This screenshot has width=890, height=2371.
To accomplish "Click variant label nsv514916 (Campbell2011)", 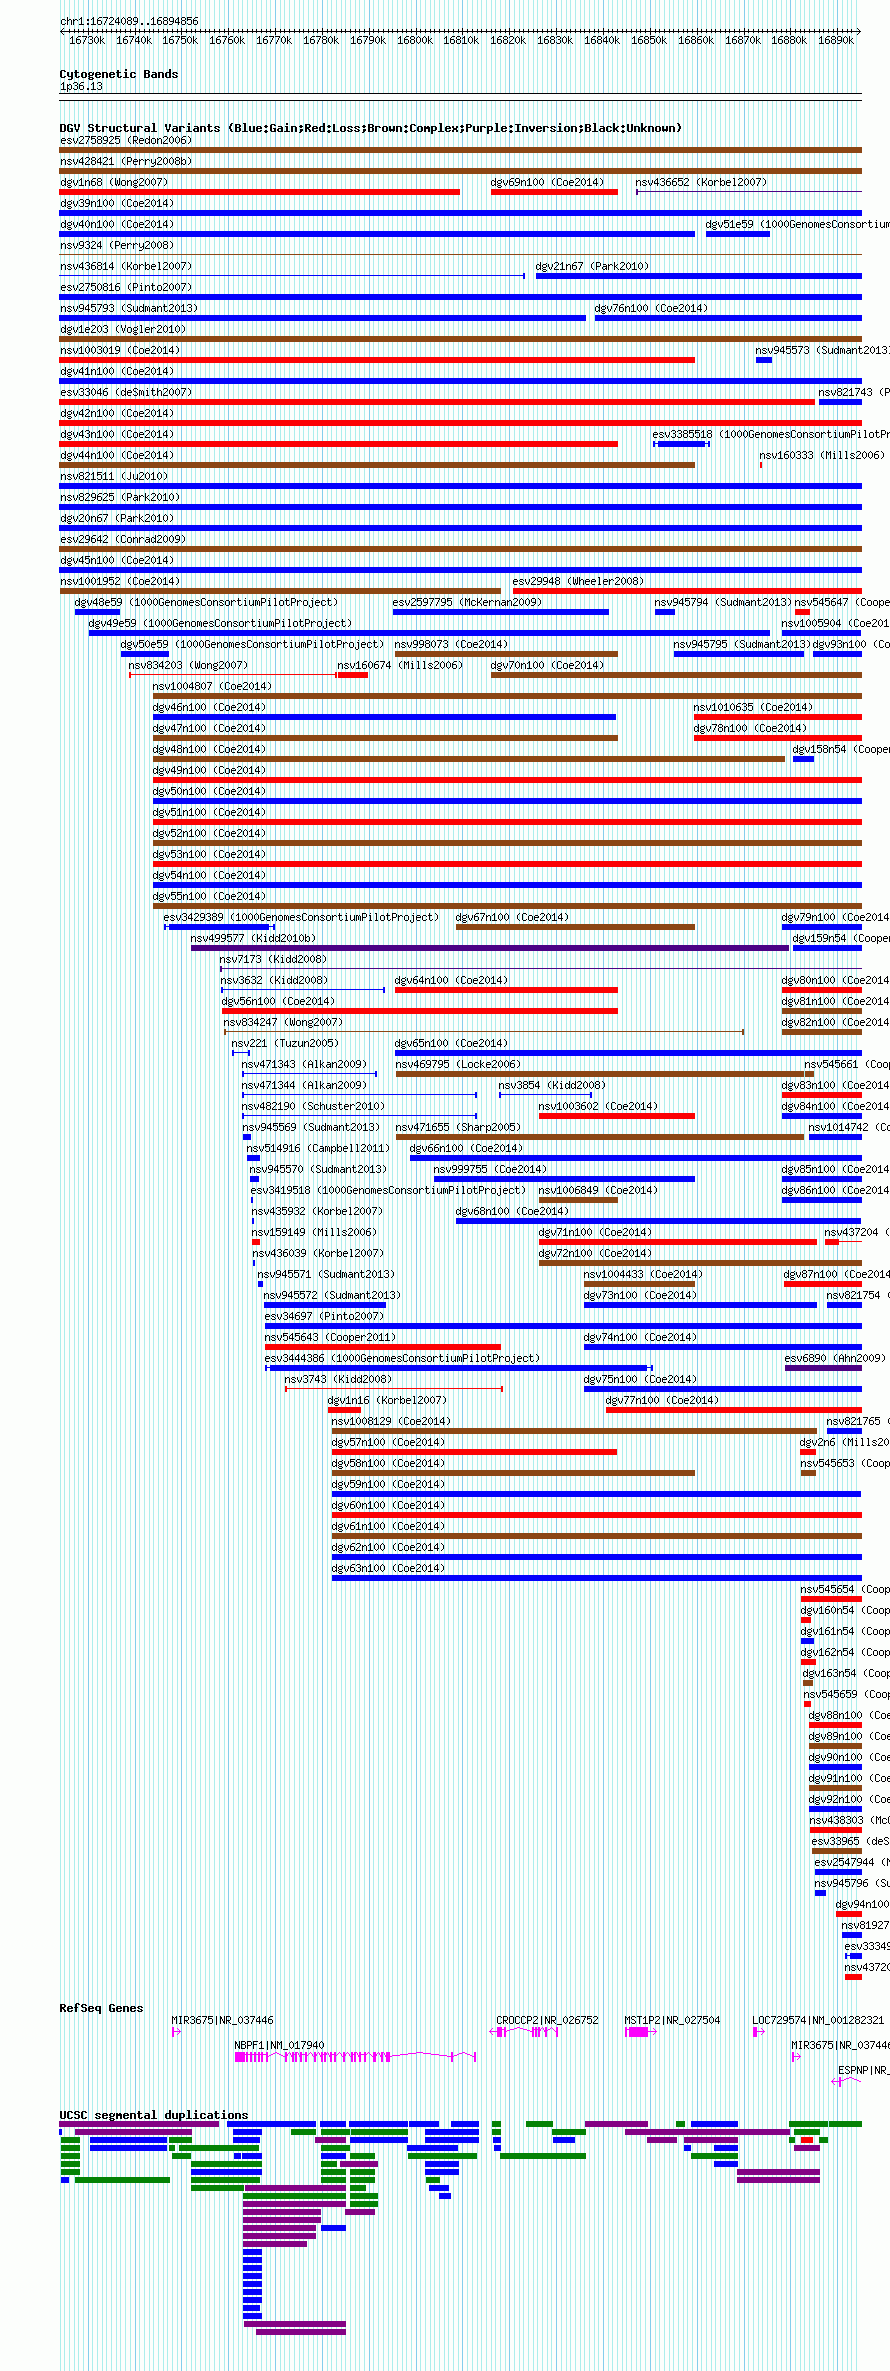I will tap(318, 1148).
